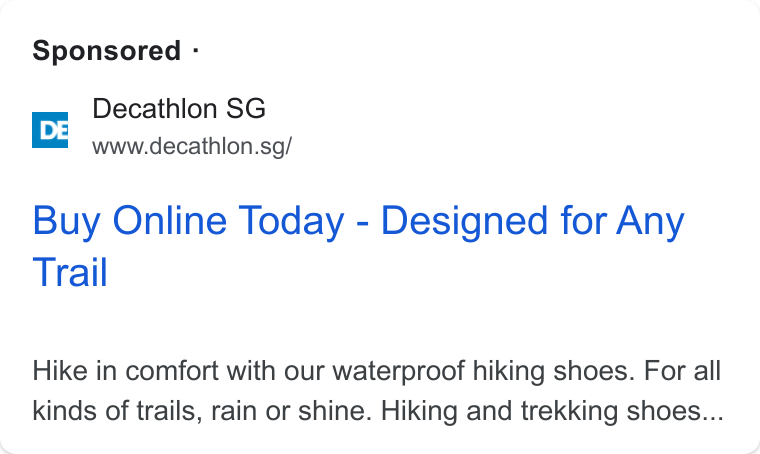Click the dot after 'Sponsored'
The width and height of the screenshot is (760, 454).
[x=195, y=50]
